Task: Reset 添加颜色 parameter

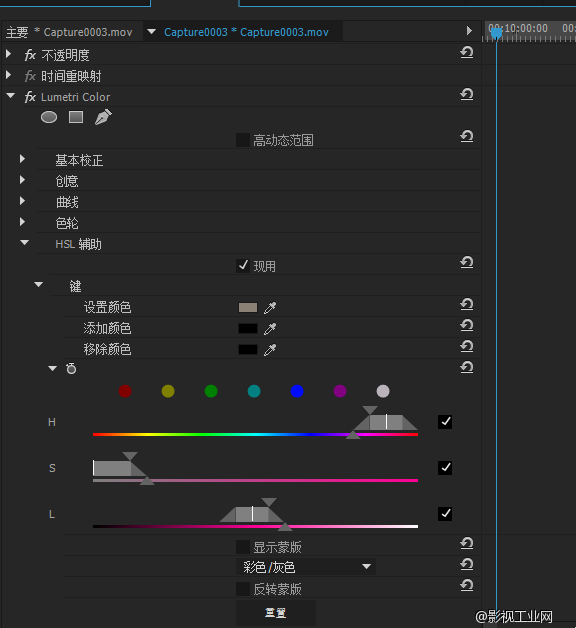Action: 467,325
